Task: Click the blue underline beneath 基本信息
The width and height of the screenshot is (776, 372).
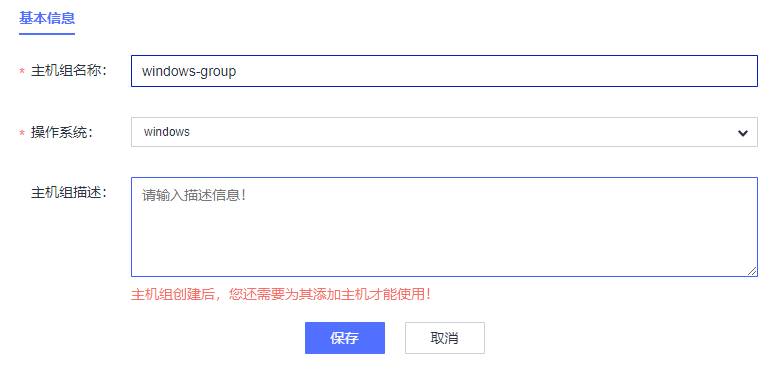Action: click(47, 34)
